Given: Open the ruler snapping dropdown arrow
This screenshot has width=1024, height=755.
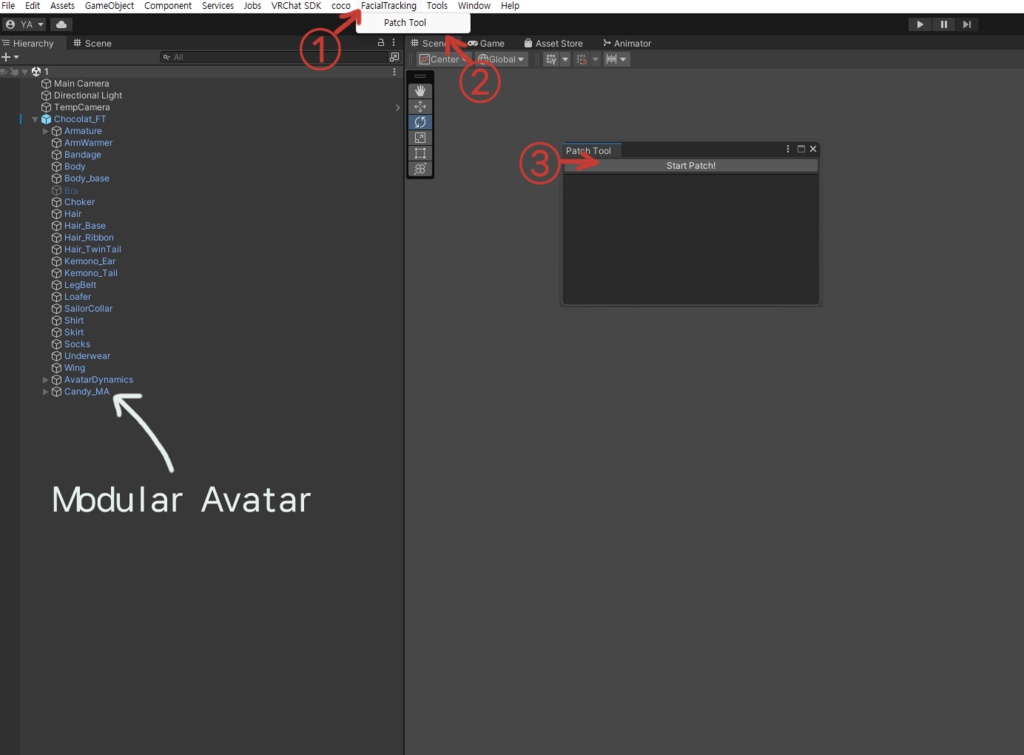Looking at the screenshot, I should (x=623, y=59).
